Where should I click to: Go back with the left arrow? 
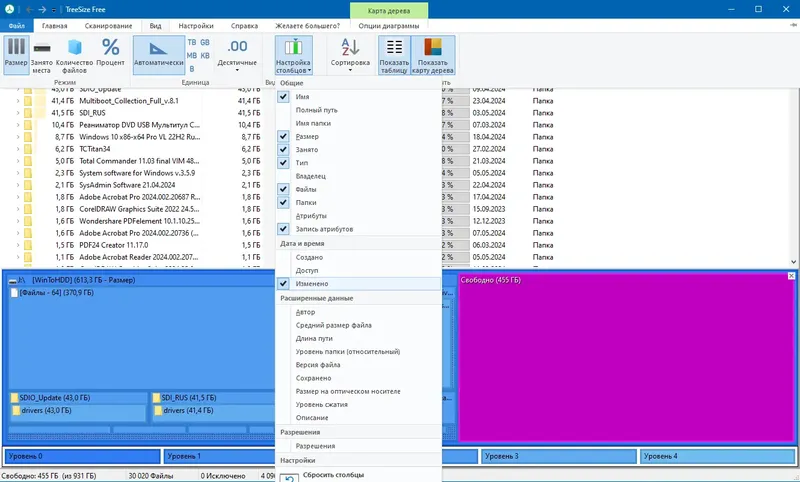pos(29,10)
